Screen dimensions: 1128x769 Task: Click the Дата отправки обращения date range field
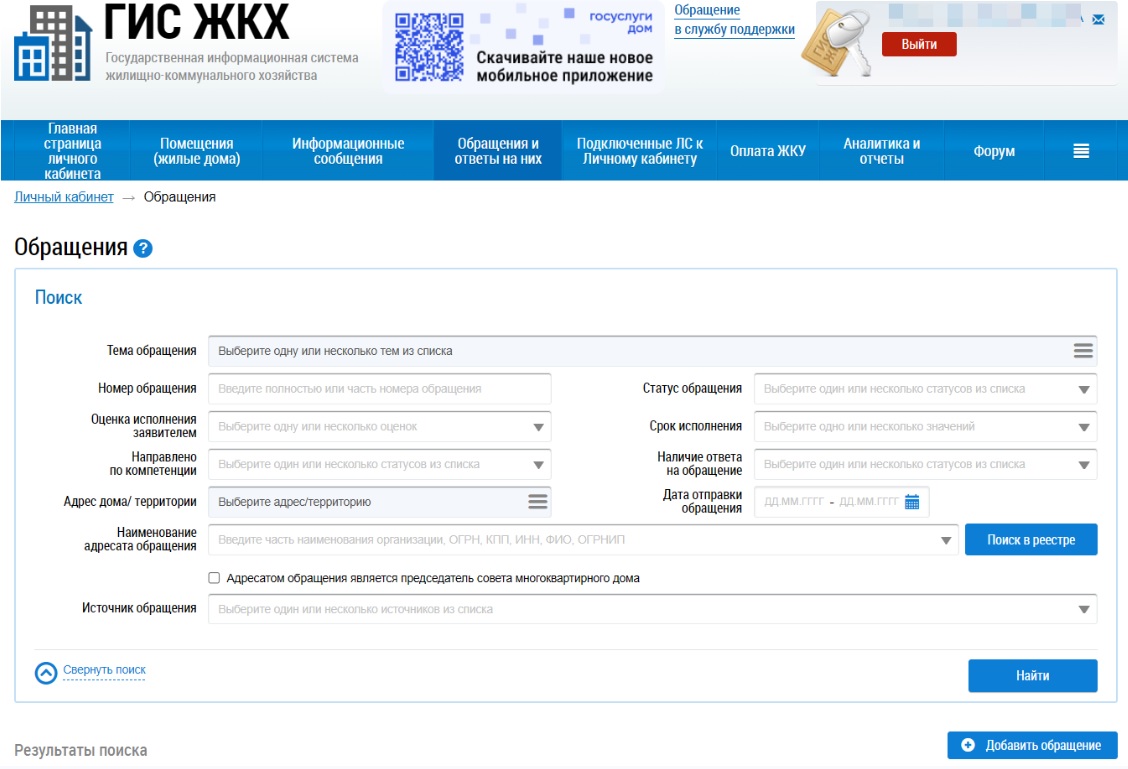(842, 502)
